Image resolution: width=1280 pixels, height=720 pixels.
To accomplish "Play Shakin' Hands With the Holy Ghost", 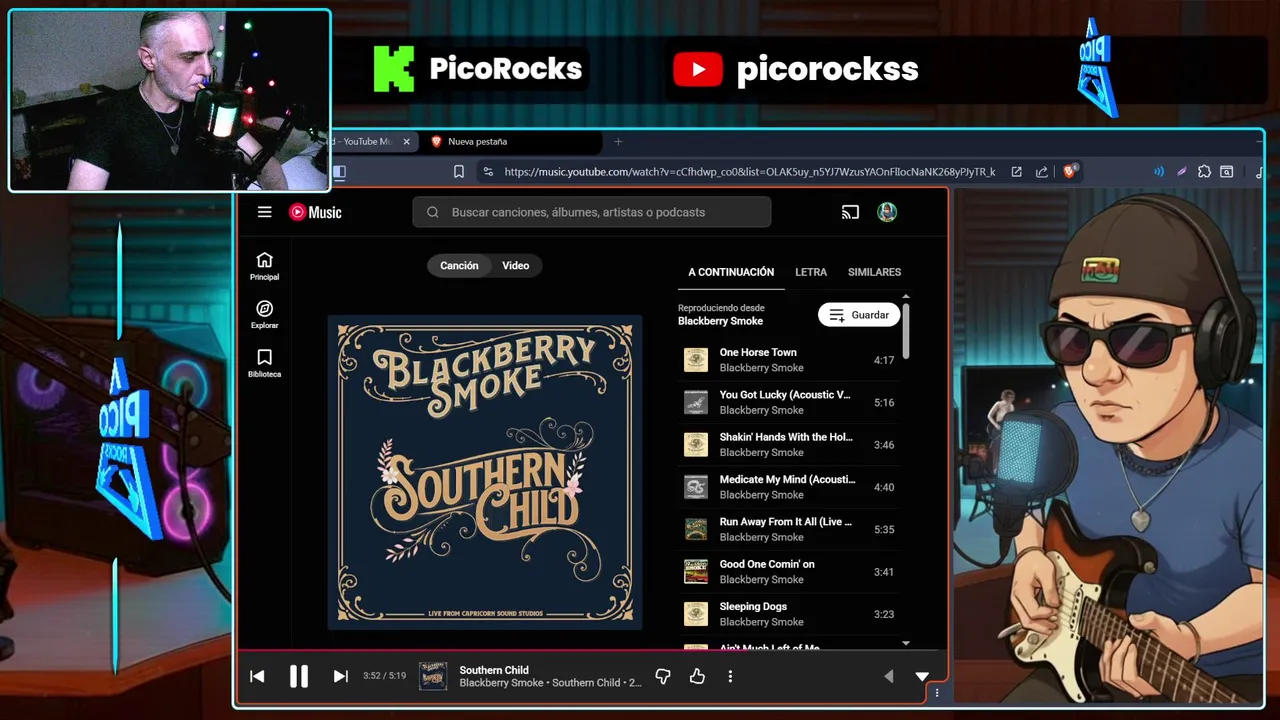I will click(788, 444).
